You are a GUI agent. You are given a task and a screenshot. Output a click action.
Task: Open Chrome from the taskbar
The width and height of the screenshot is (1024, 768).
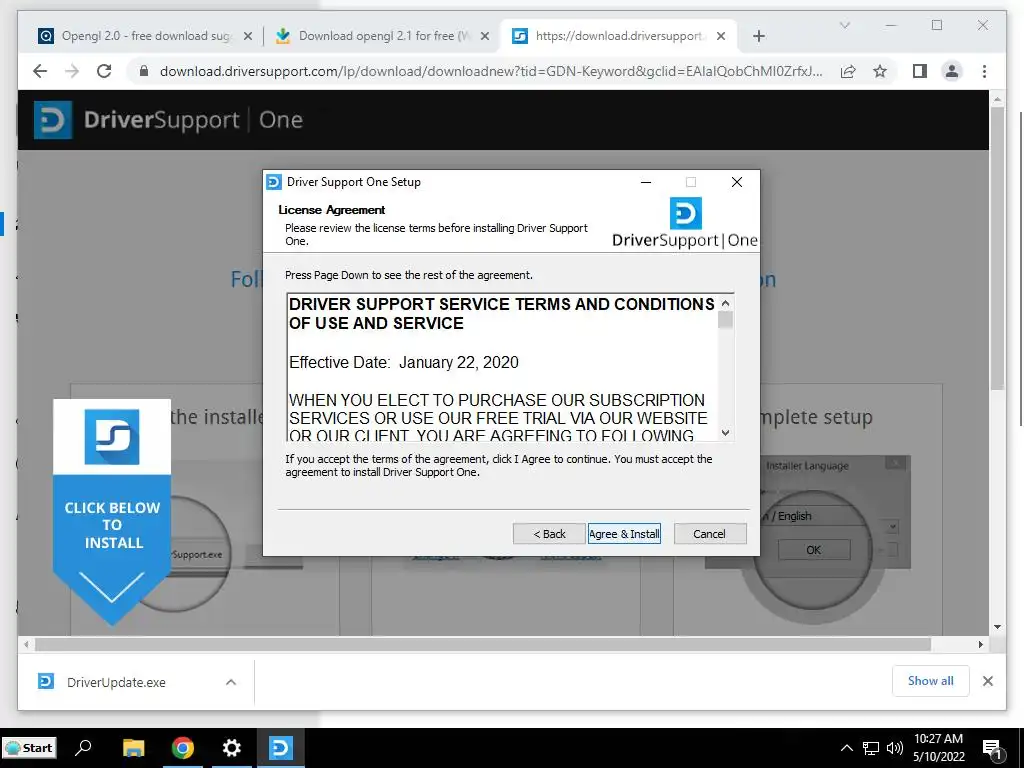click(183, 748)
